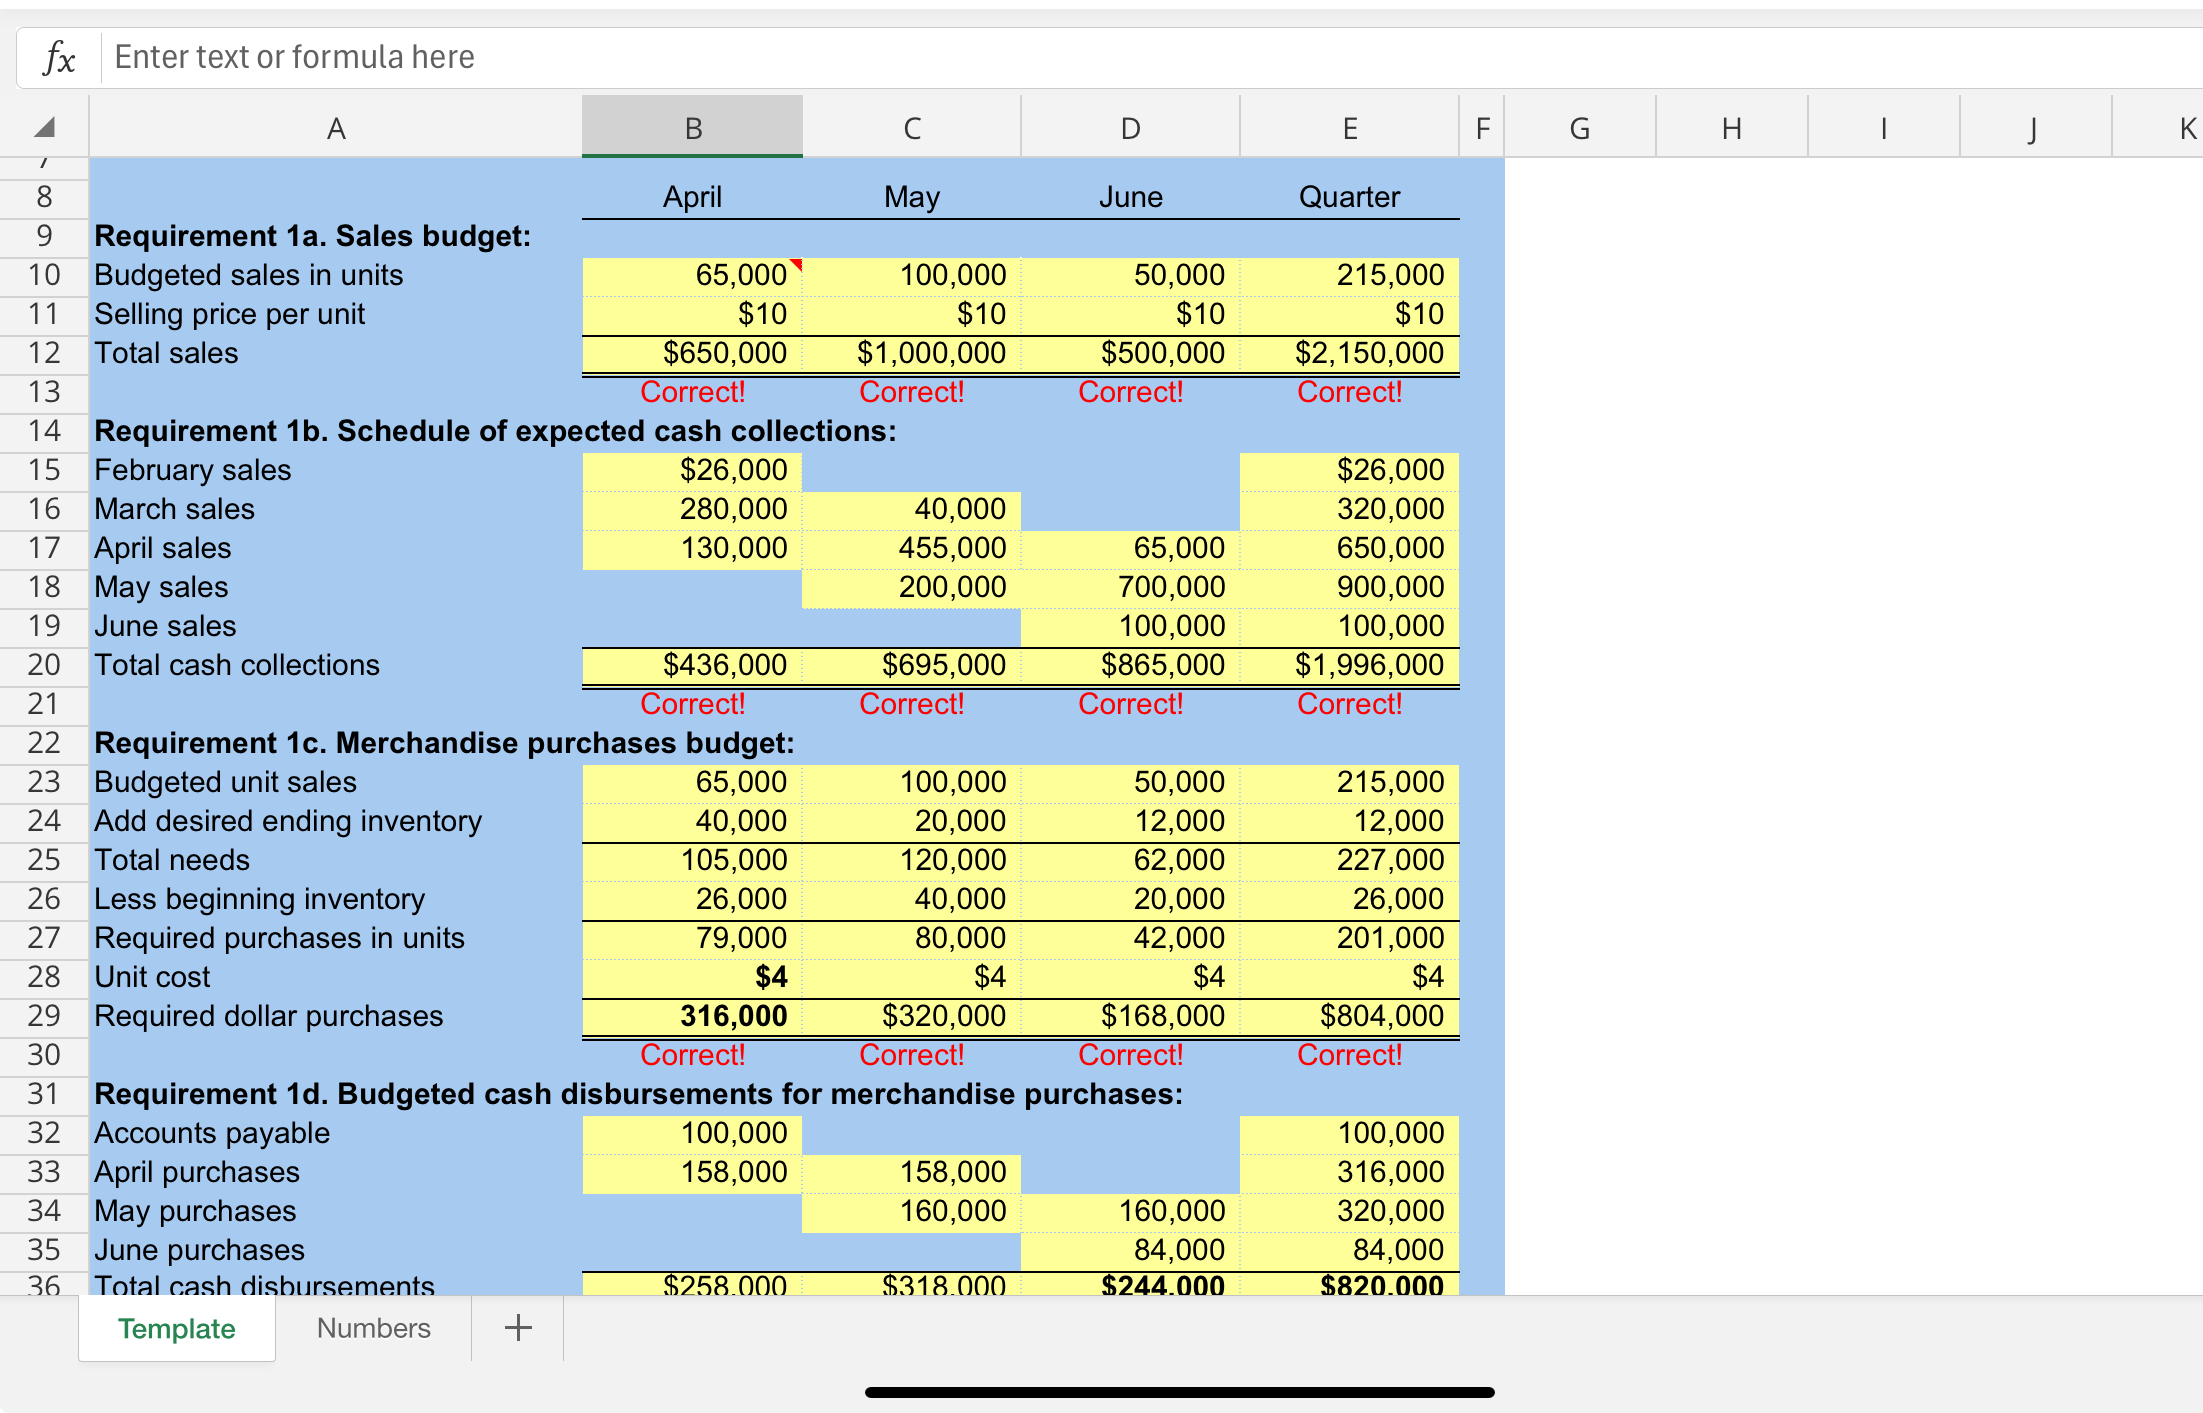Add a new sheet with plus icon
Viewport: 2203px width, 1413px height.
coord(517,1328)
